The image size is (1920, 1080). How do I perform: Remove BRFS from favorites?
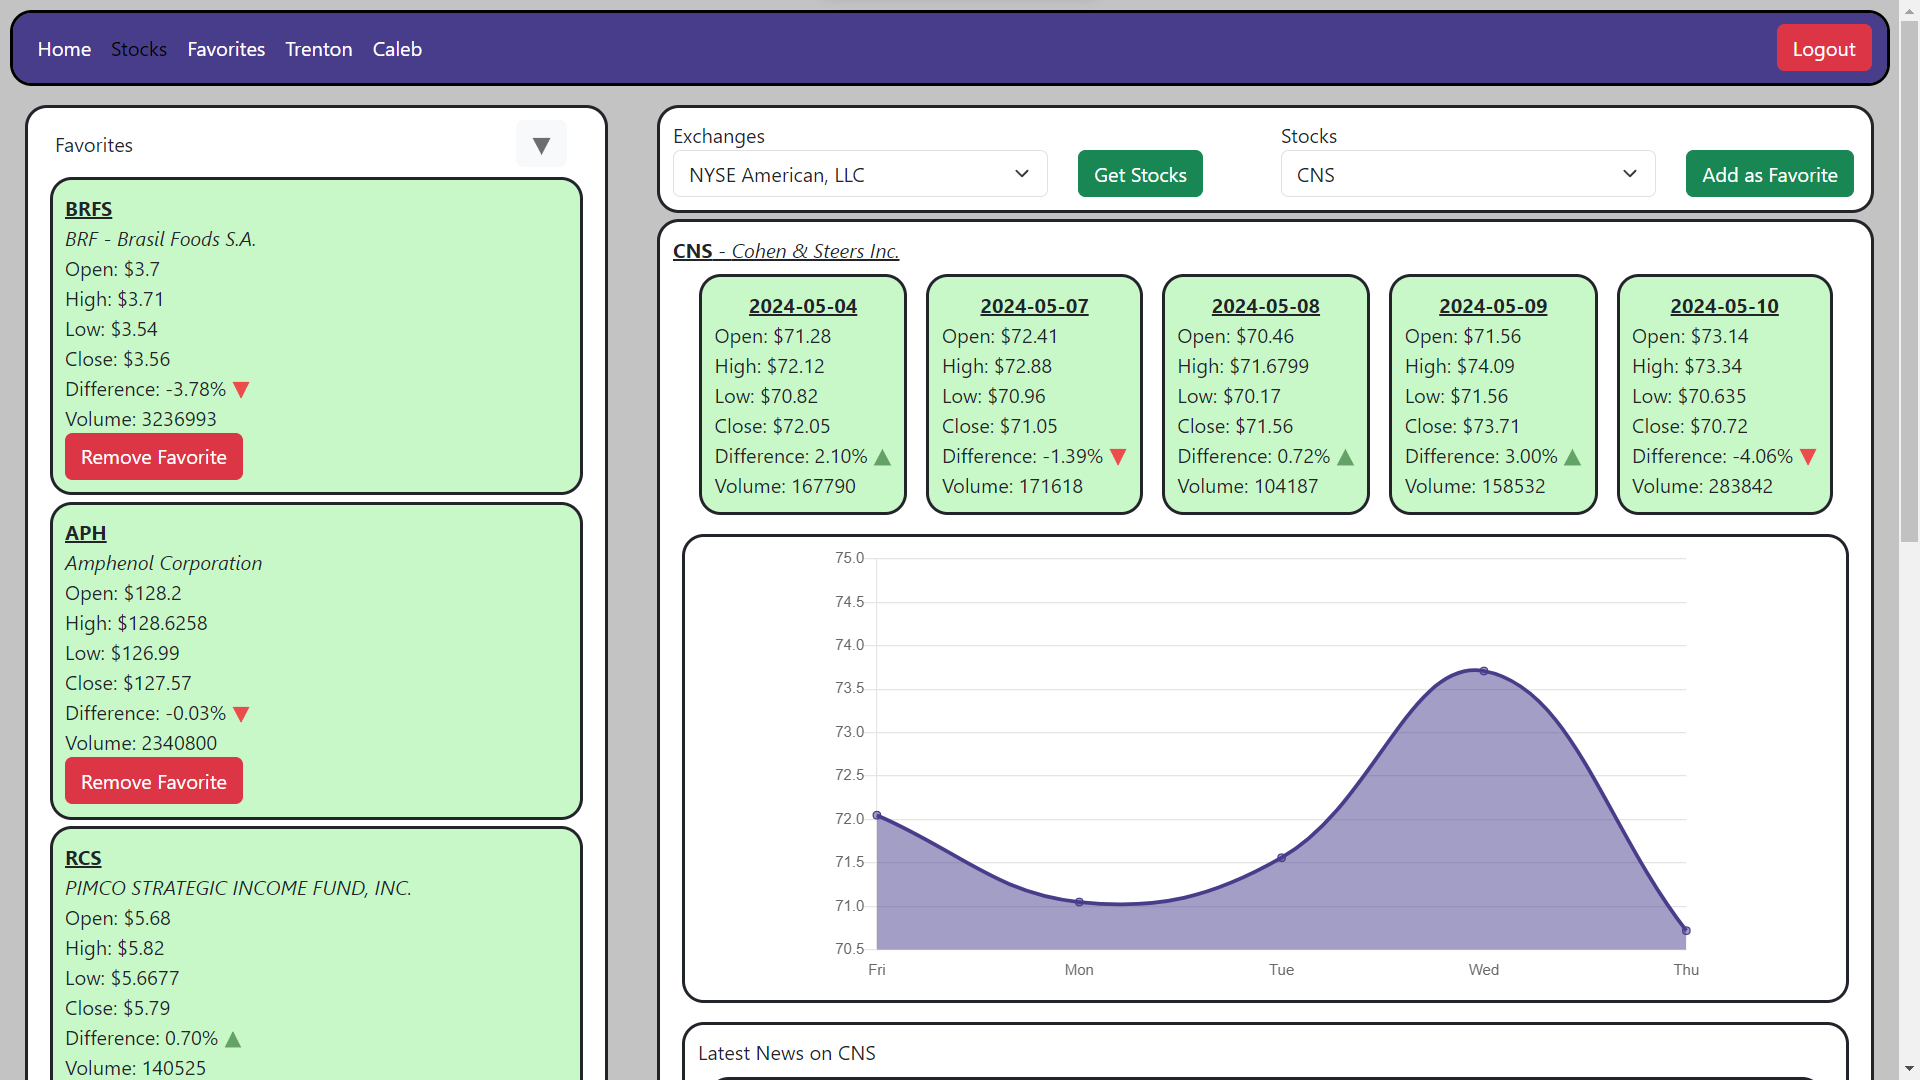click(154, 457)
